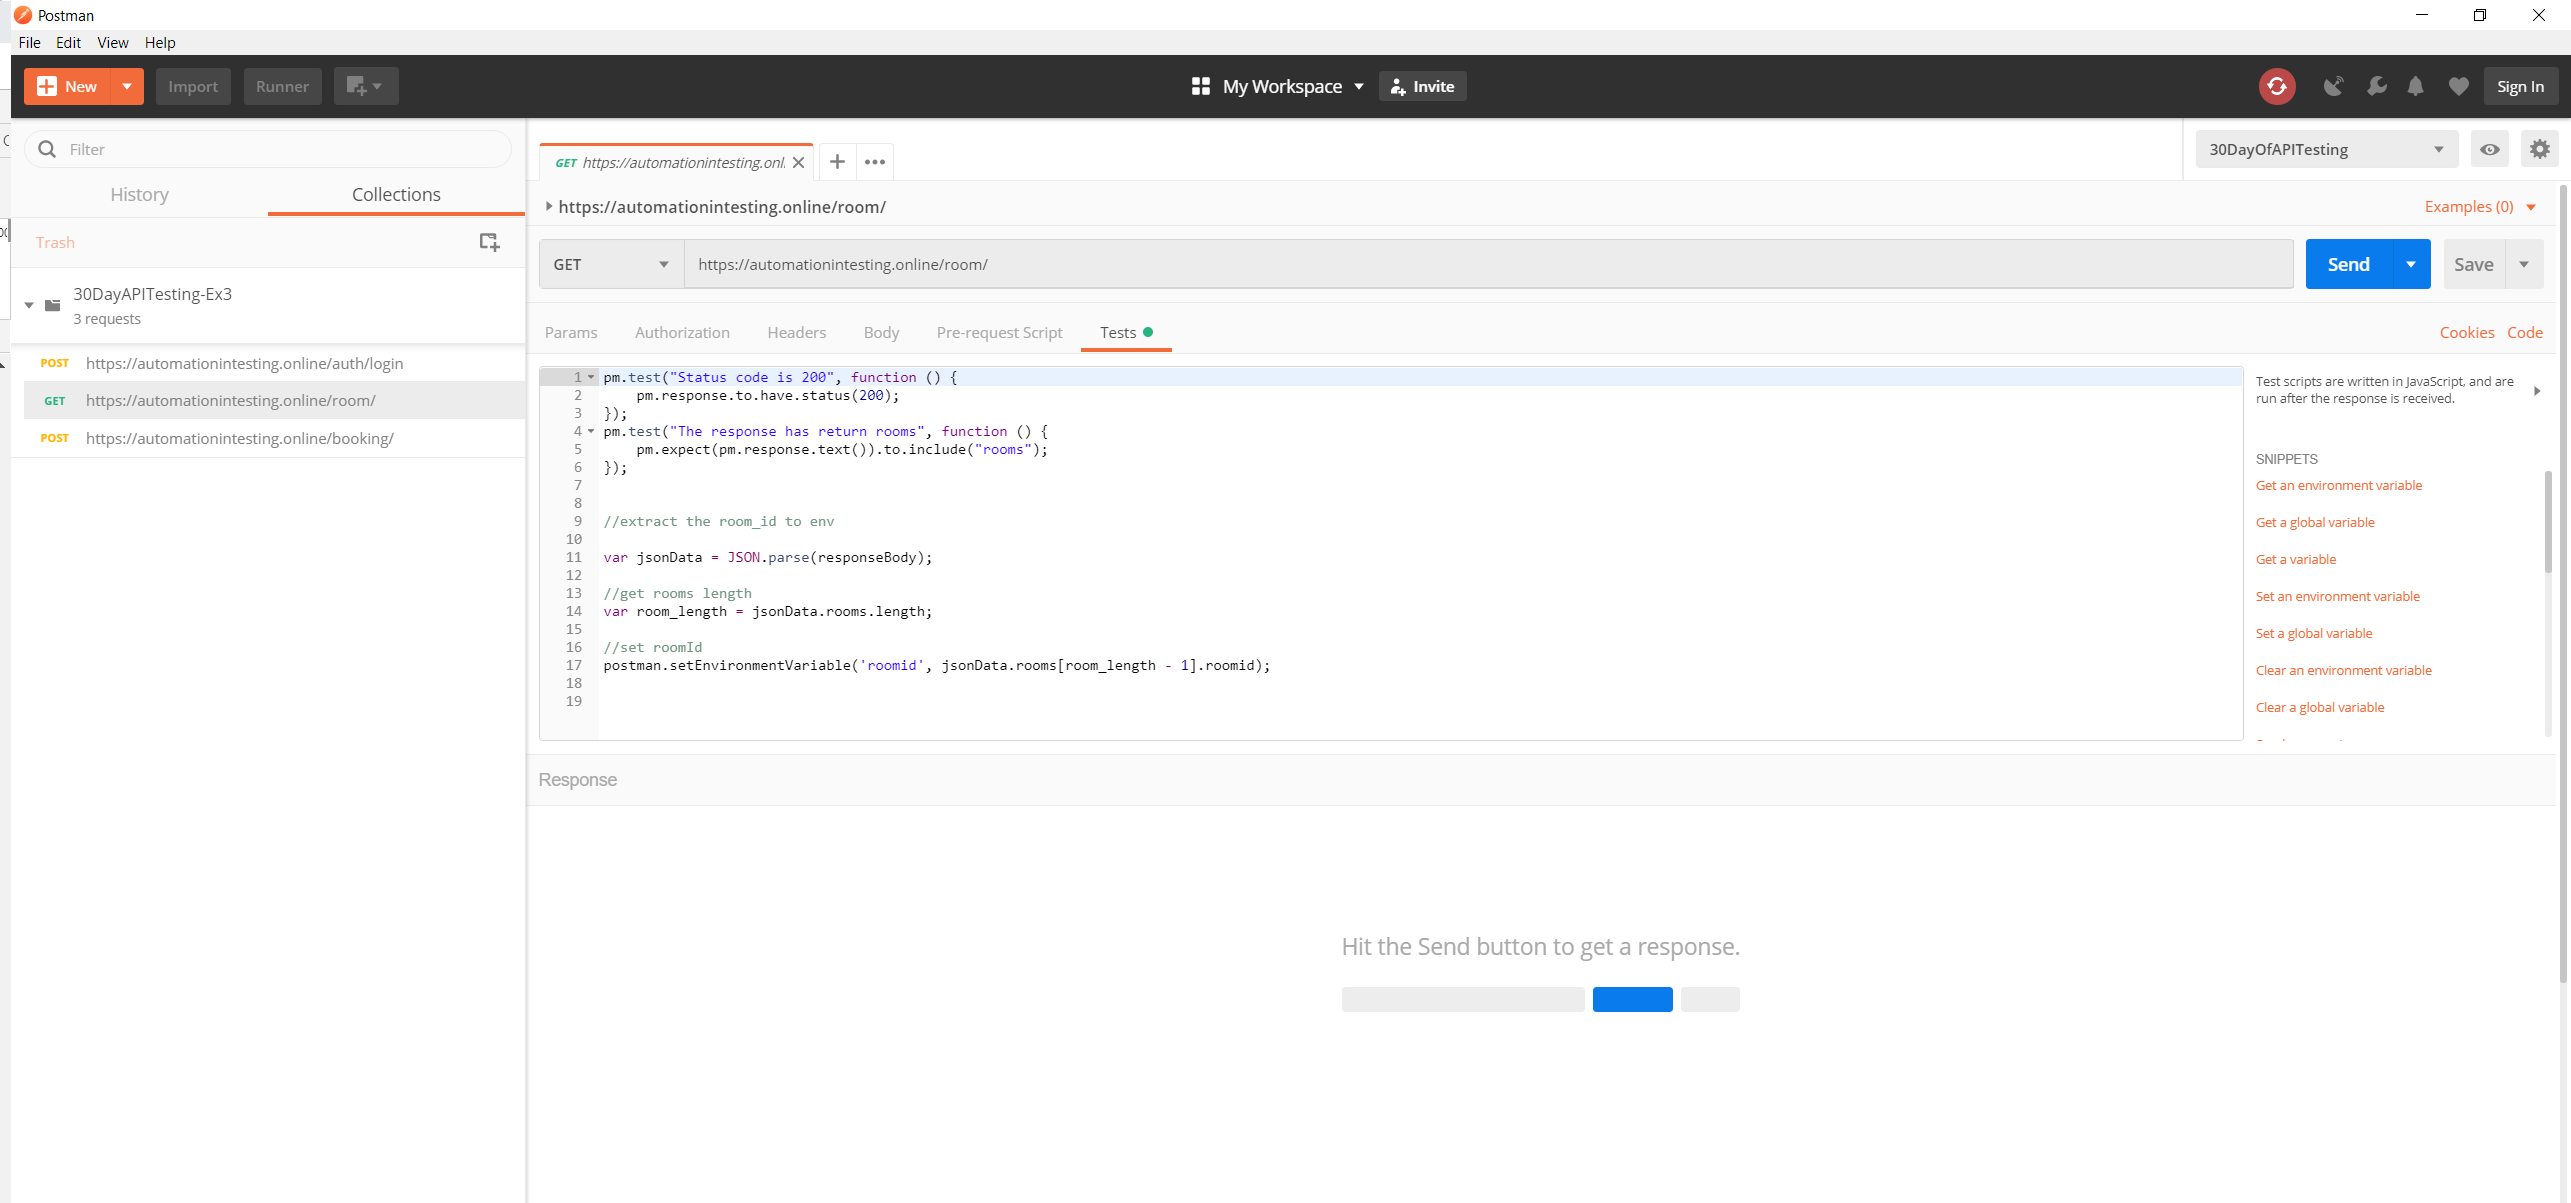Screen dimensions: 2571x1203
Task: Insert 'Set an environment variable' snippet
Action: (x=2337, y=596)
